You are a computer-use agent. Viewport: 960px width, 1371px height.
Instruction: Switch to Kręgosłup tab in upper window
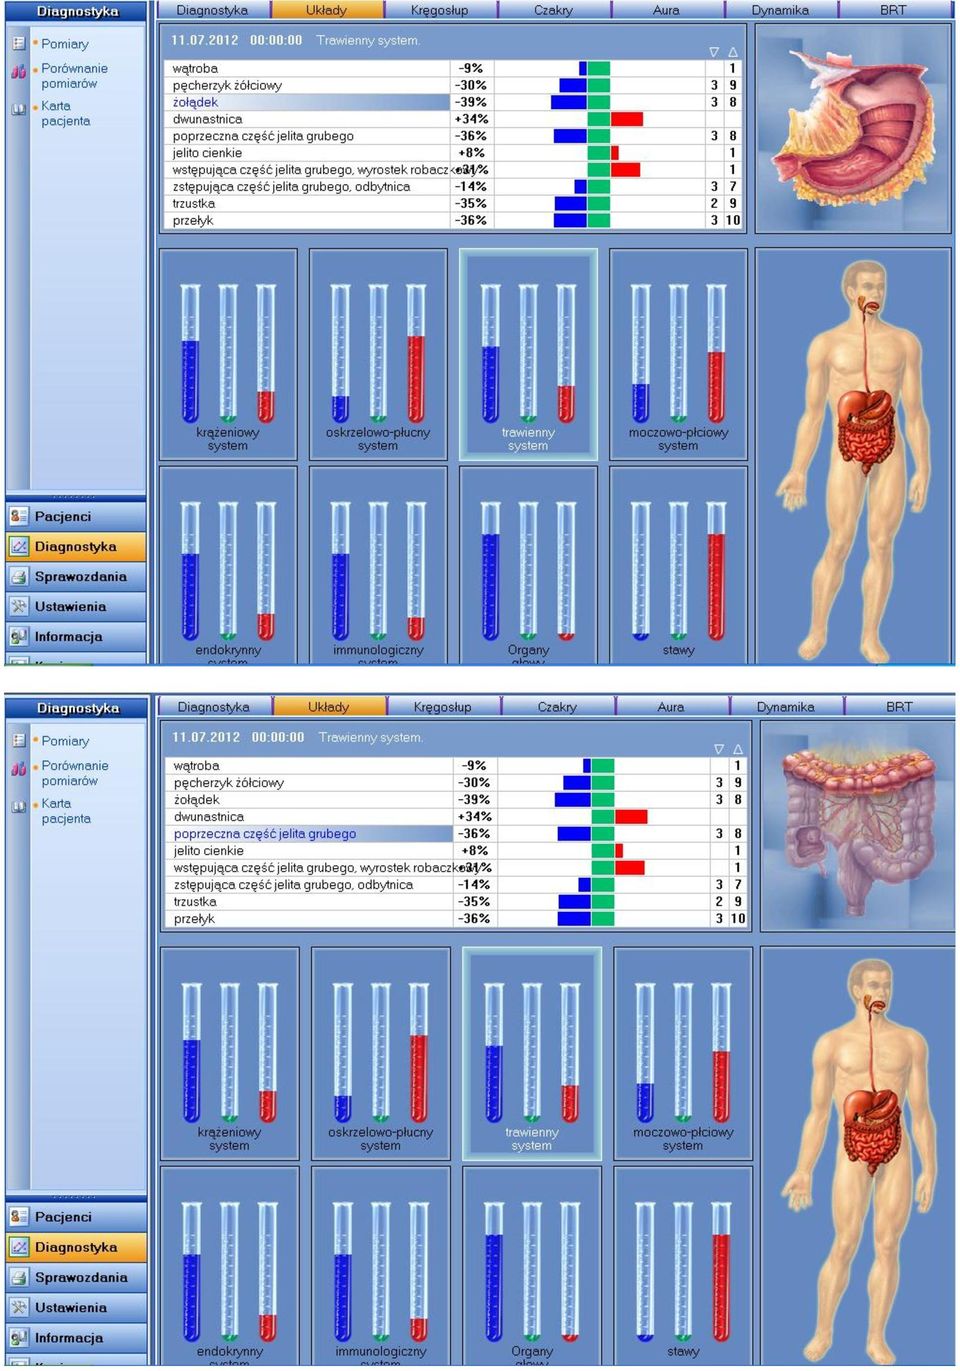pyautogui.click(x=440, y=10)
